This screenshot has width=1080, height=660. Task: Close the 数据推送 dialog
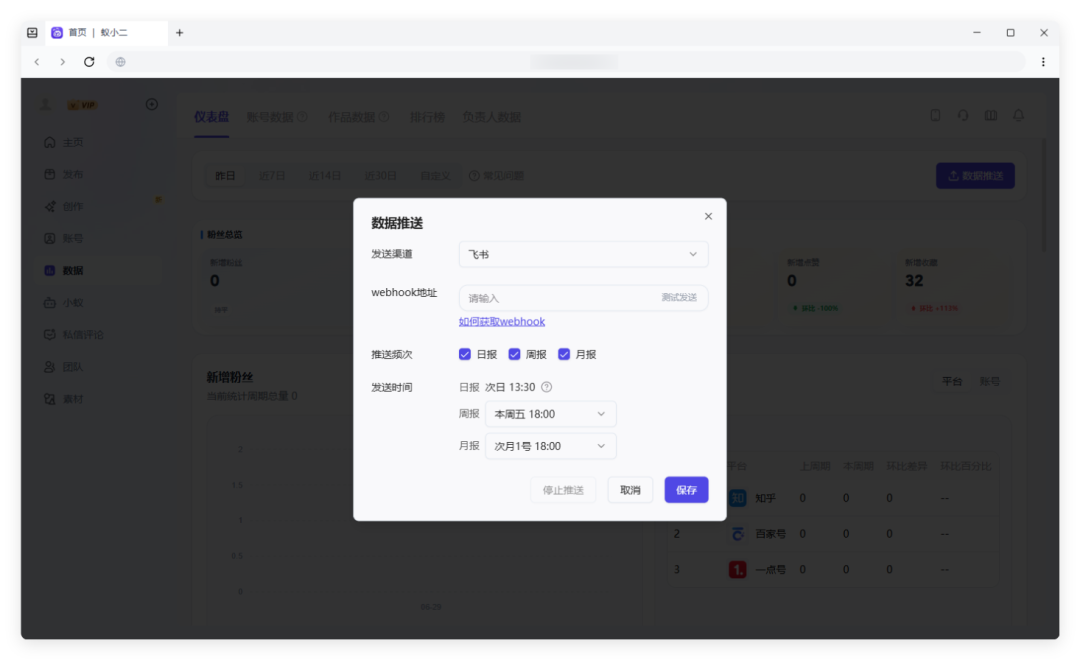pos(708,216)
